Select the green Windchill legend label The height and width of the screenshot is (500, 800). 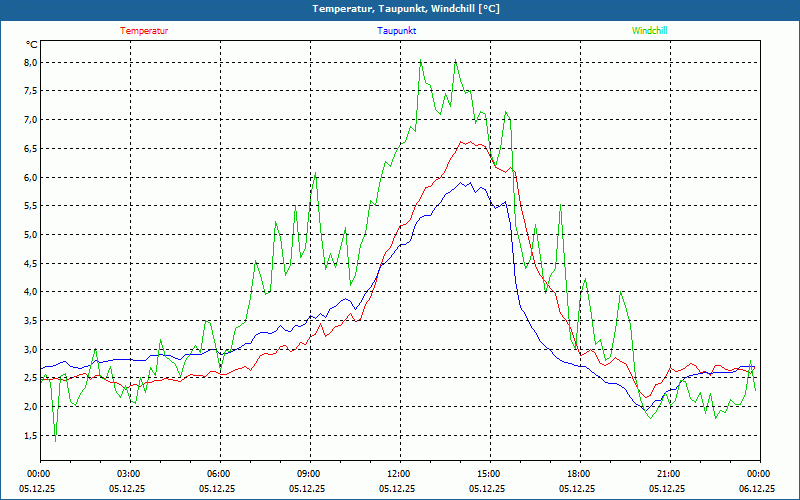(649, 30)
